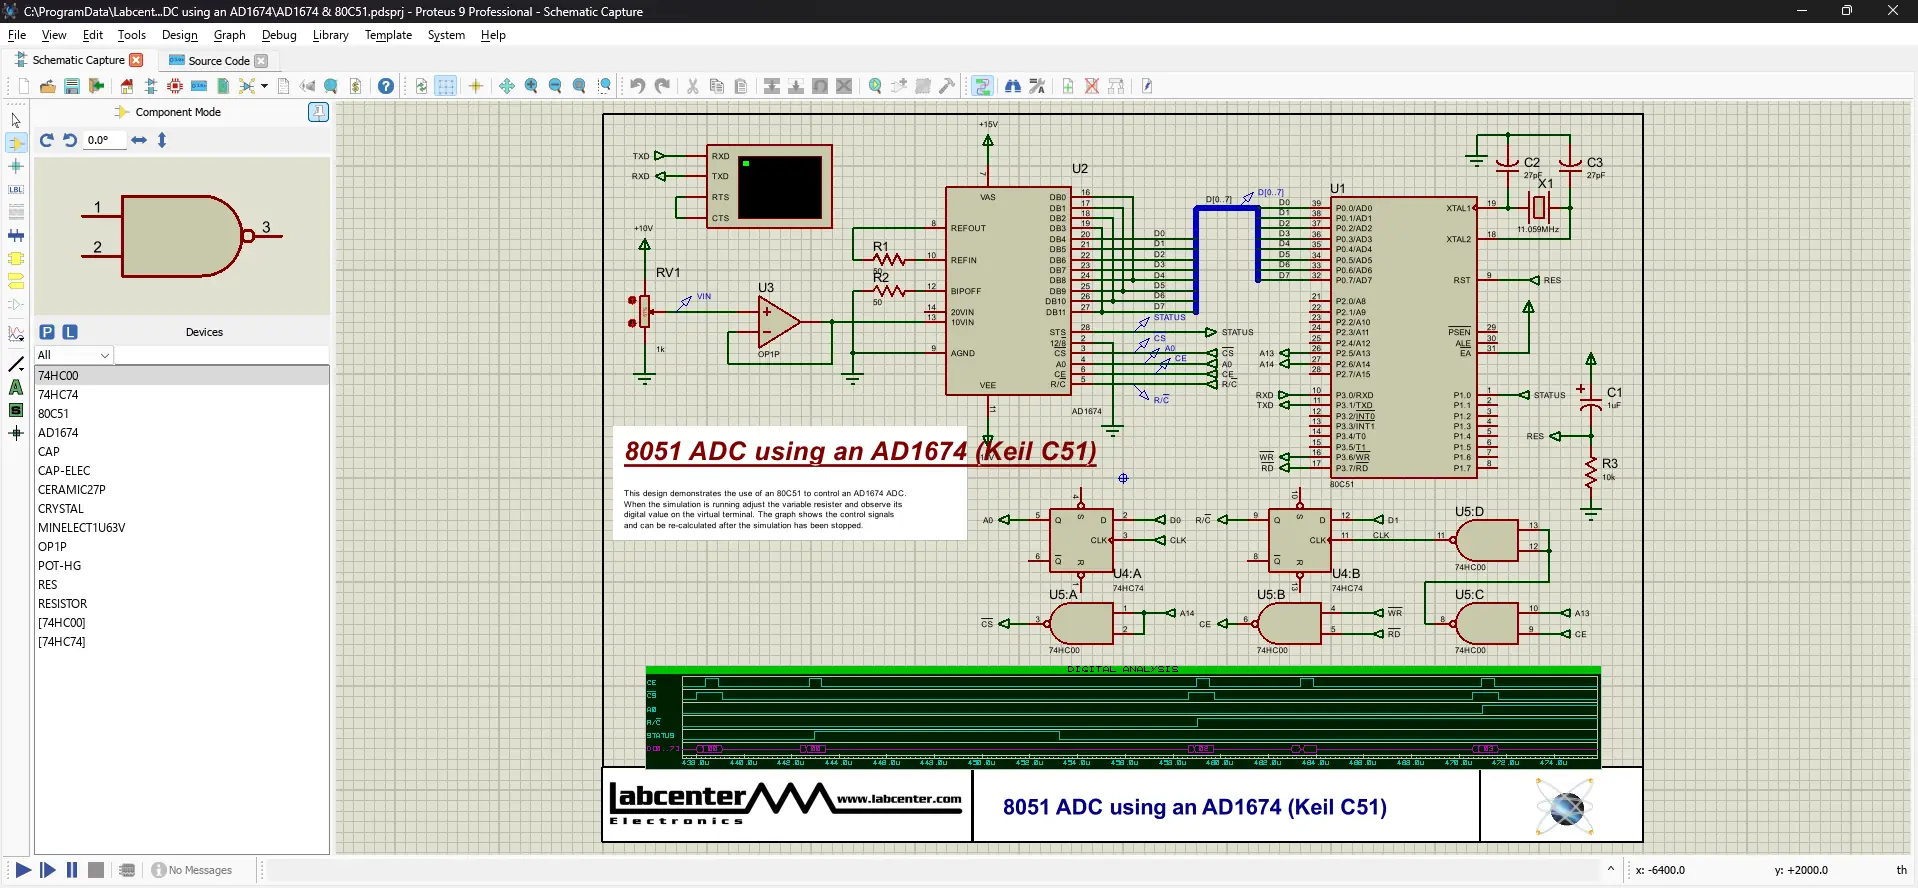Viewport: 1918px width, 888px height.
Task: Switch to the Source Code tab
Action: click(x=219, y=60)
